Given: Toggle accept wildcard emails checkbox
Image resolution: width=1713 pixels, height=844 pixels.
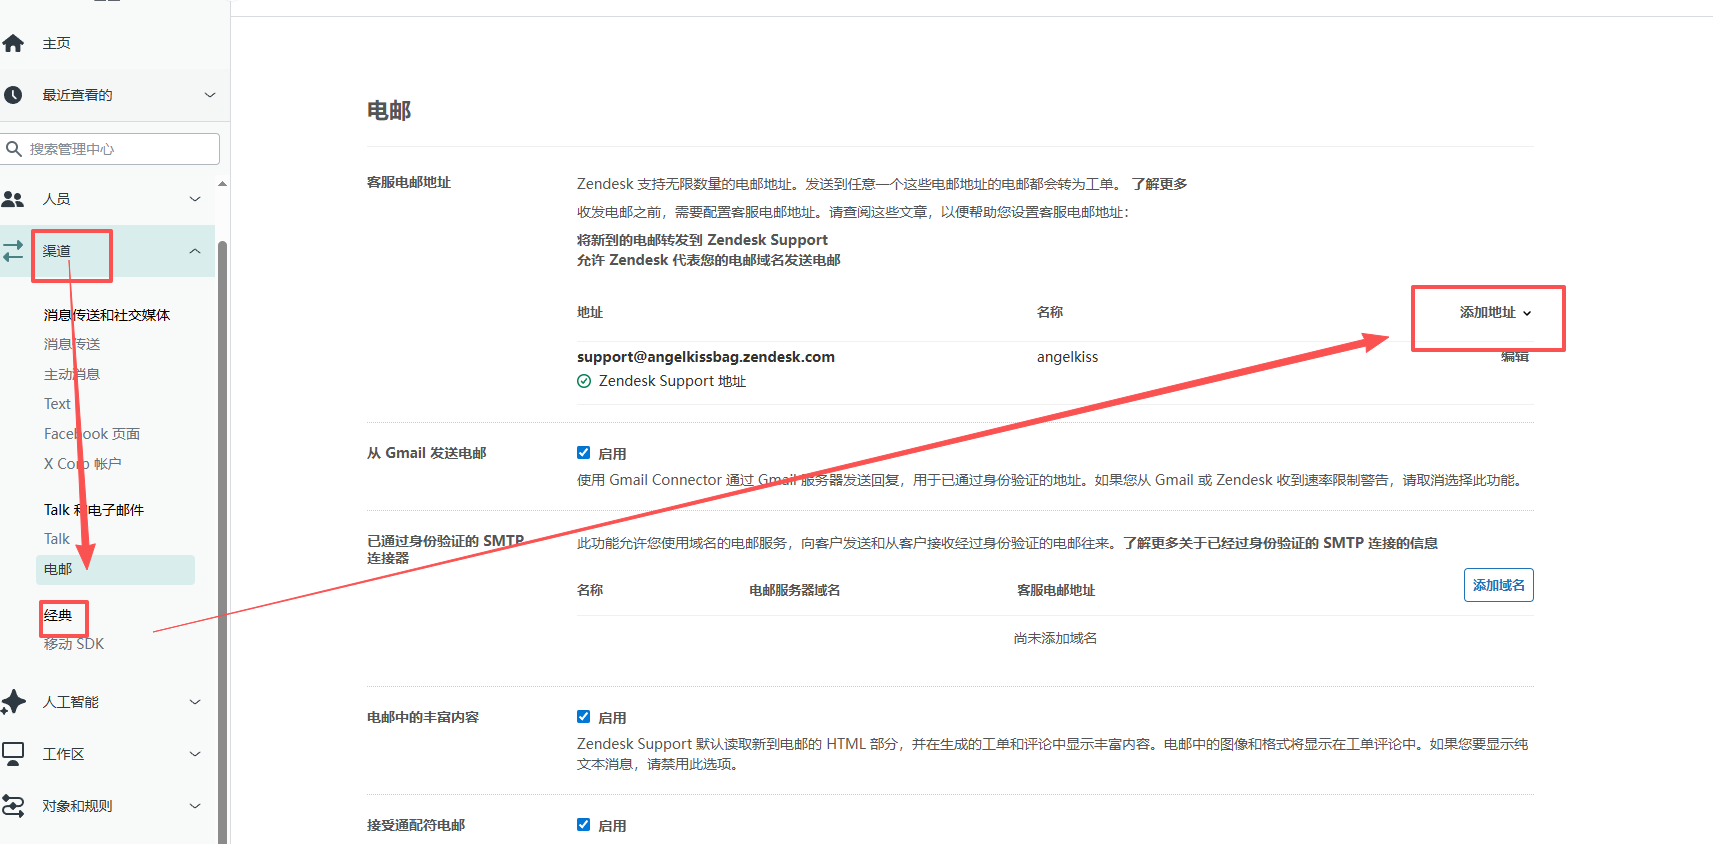Looking at the screenshot, I should click(583, 825).
